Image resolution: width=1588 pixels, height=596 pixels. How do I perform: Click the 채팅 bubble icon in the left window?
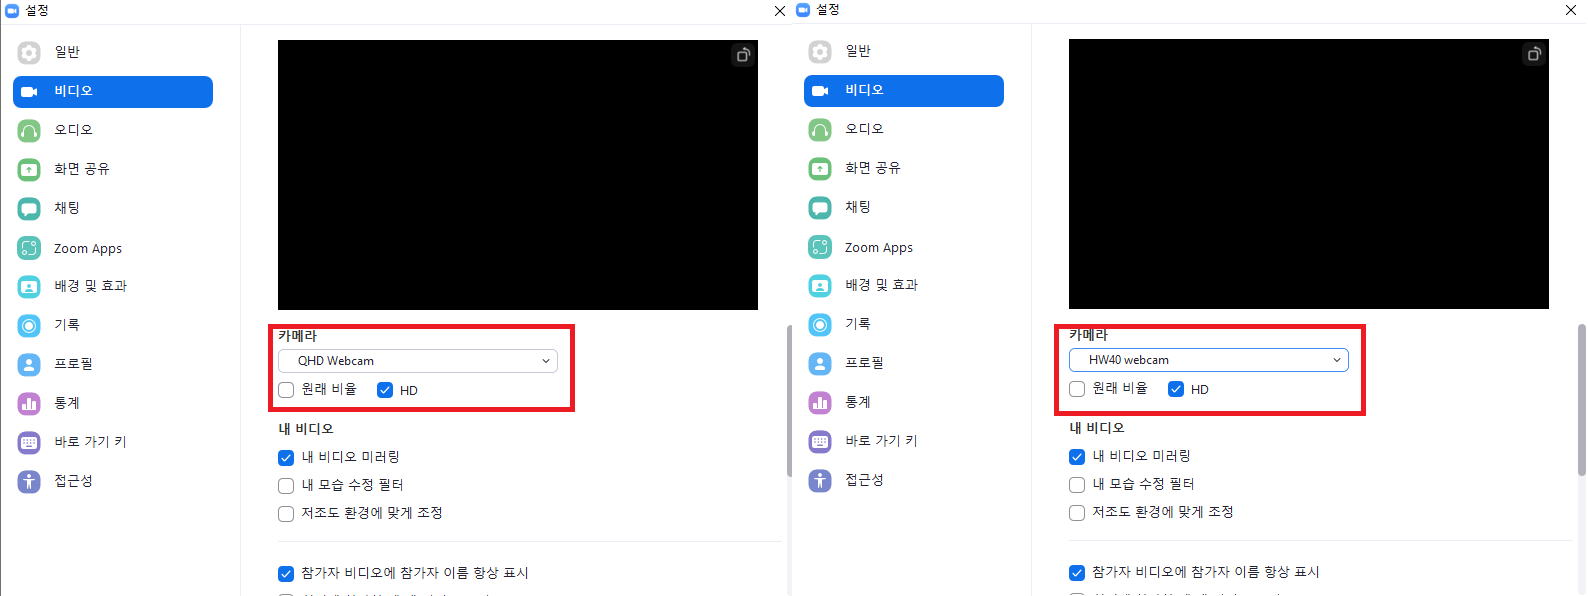click(x=29, y=208)
